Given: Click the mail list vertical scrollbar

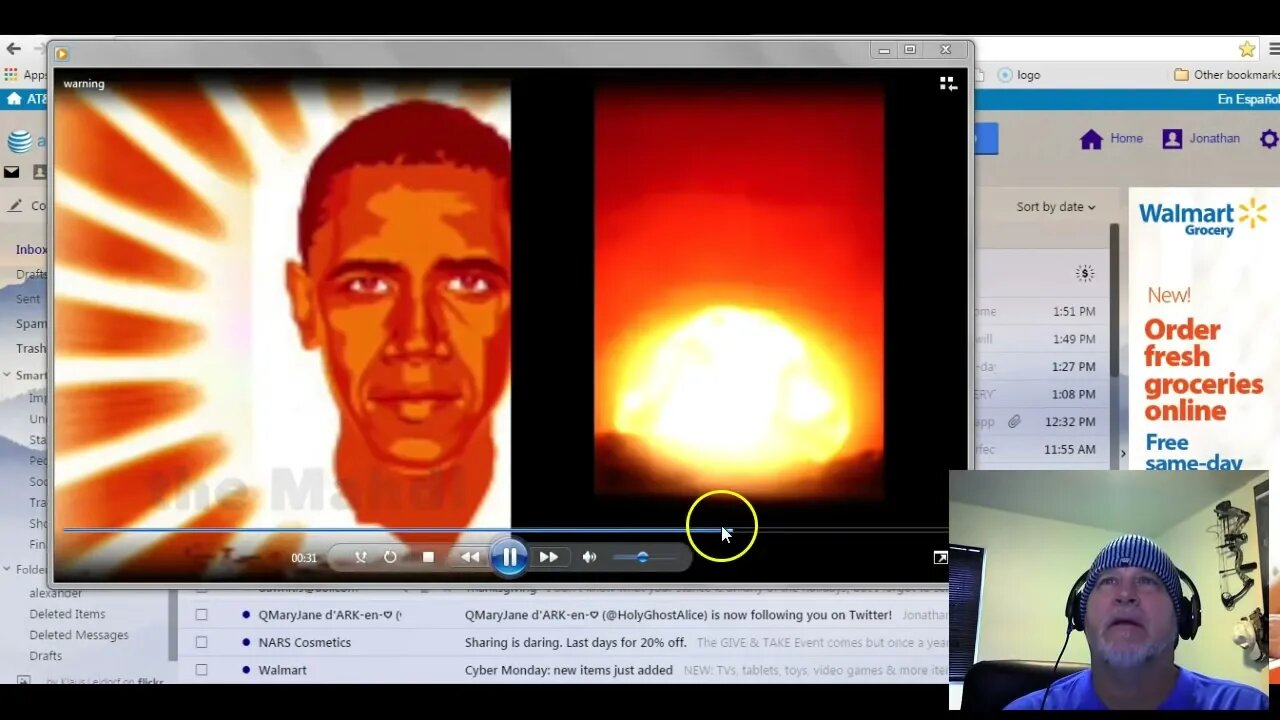Looking at the screenshot, I should 1114,300.
